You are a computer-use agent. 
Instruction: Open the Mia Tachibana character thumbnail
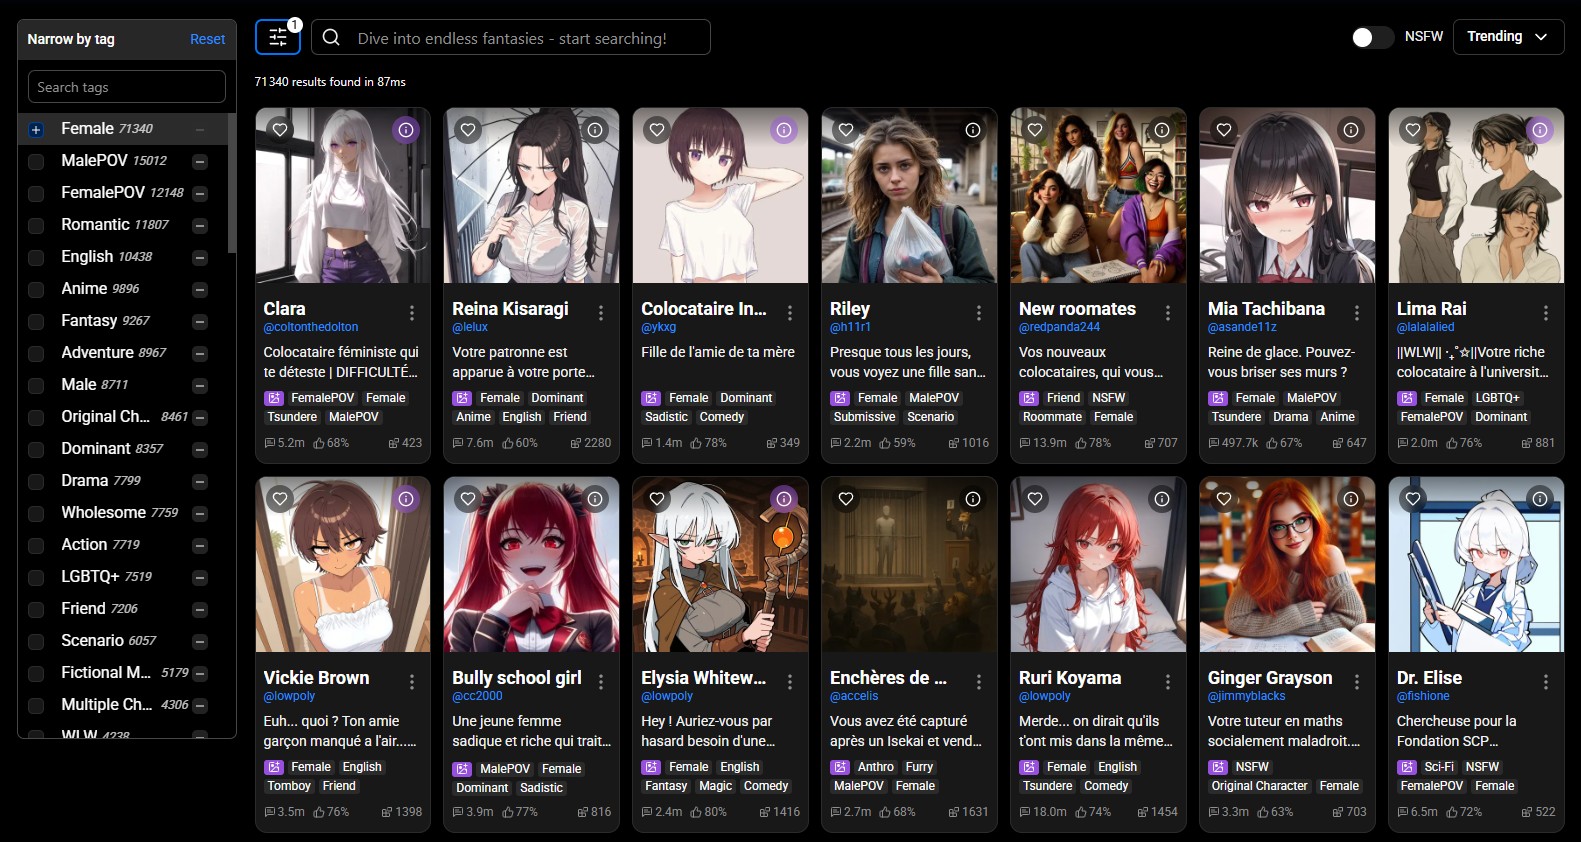1287,196
